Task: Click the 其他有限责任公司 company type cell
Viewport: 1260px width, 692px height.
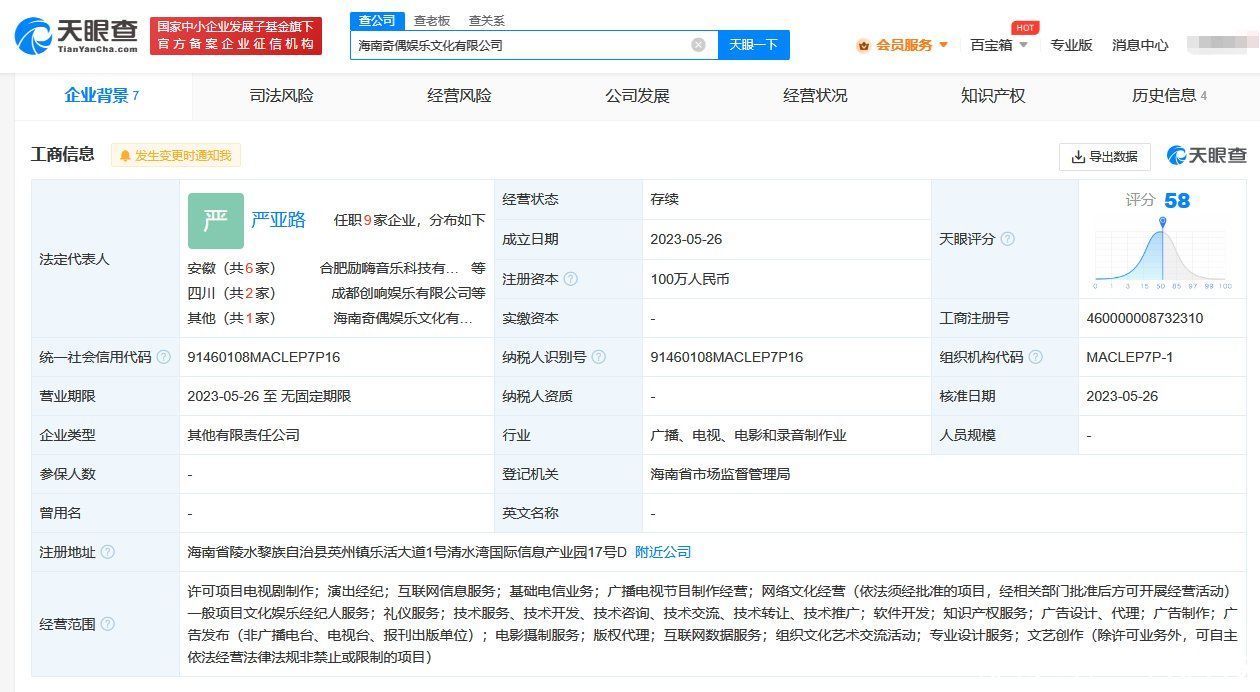Action: tap(243, 435)
